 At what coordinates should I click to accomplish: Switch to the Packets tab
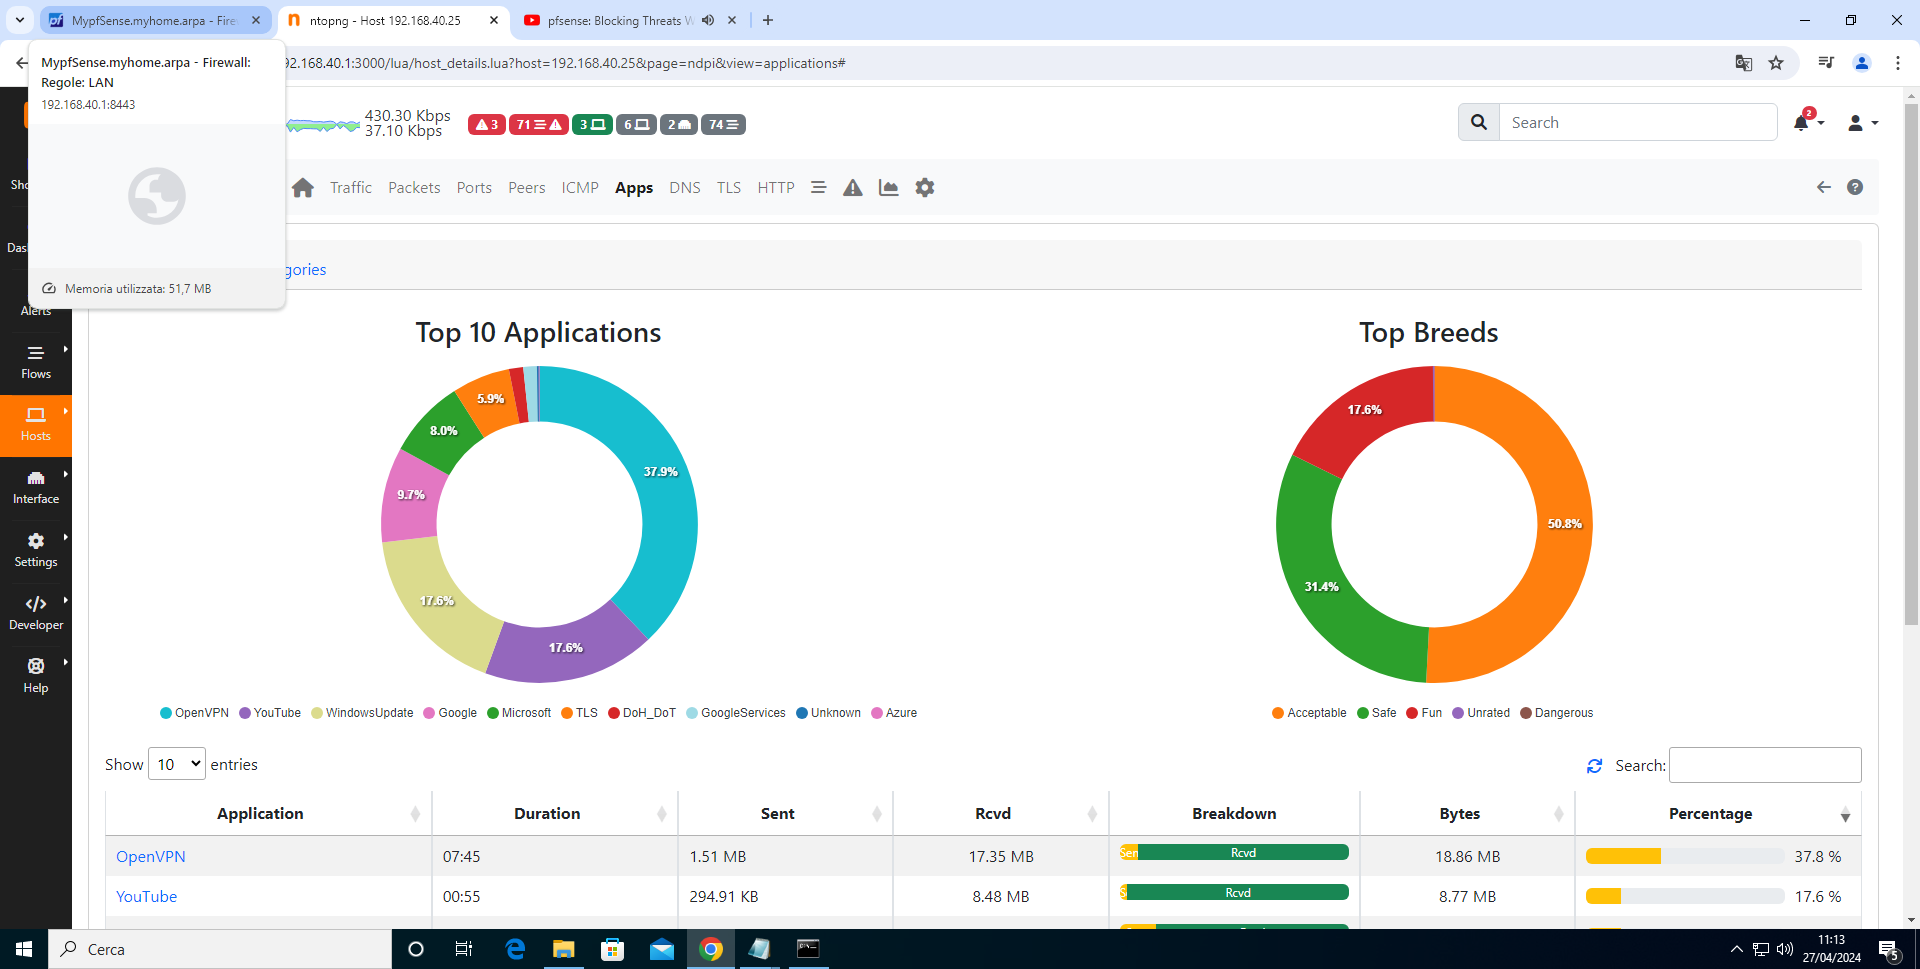point(414,187)
